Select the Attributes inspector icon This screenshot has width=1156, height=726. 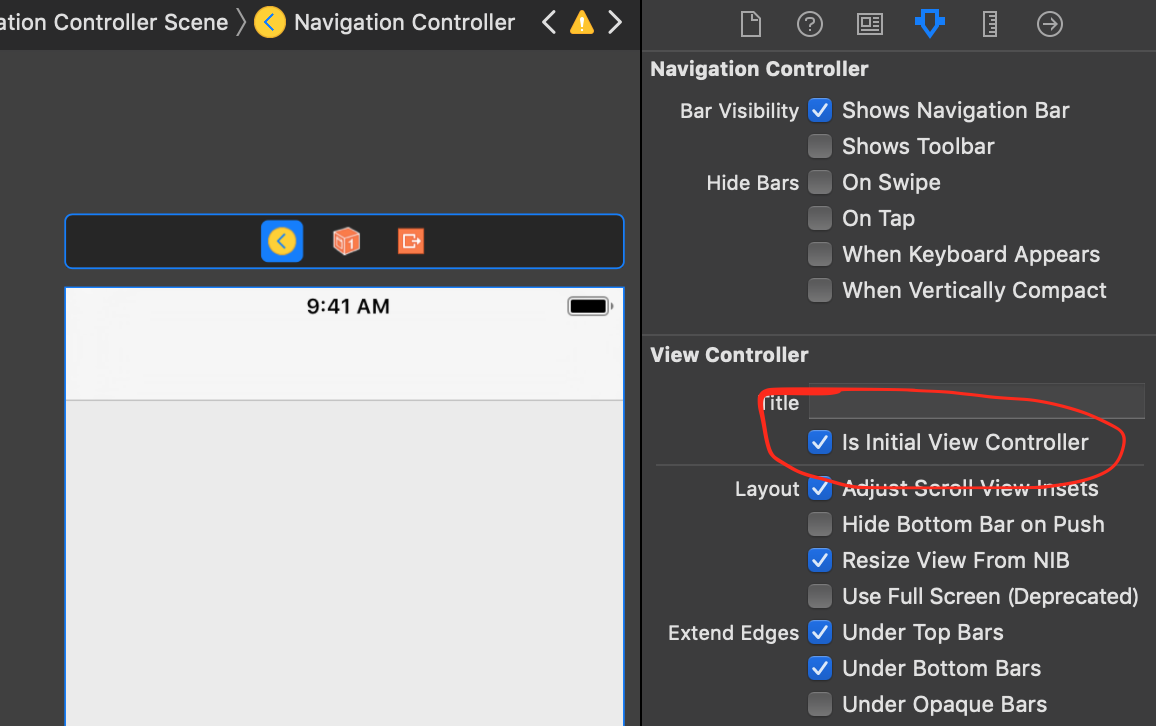coord(929,24)
